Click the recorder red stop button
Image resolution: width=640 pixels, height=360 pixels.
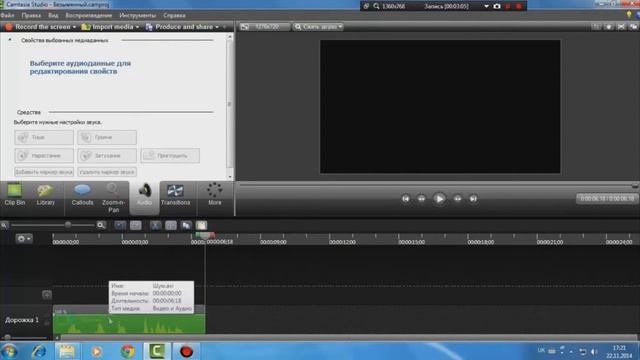[x=519, y=6]
